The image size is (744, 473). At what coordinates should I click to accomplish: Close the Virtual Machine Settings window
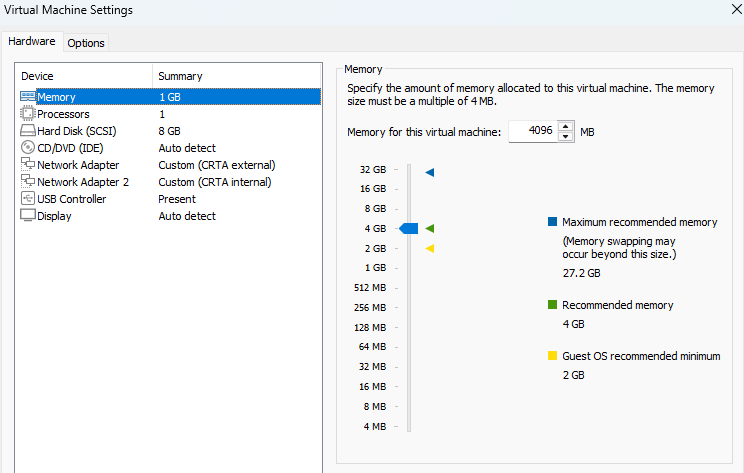point(737,9)
